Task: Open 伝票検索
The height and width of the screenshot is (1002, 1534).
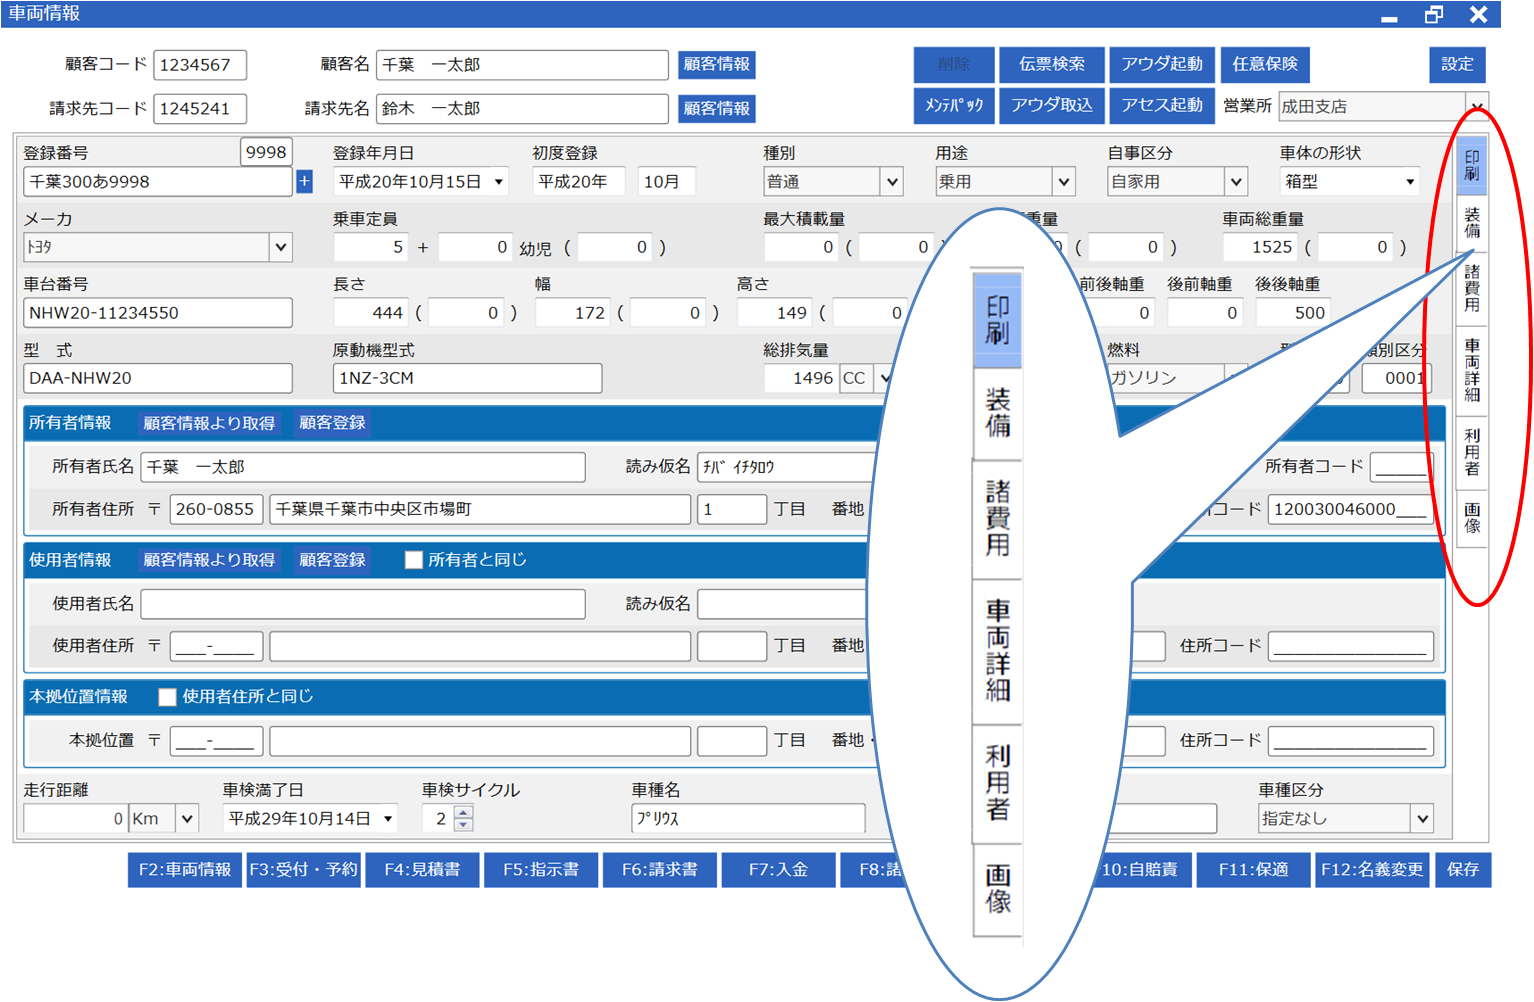Action: click(x=1052, y=64)
